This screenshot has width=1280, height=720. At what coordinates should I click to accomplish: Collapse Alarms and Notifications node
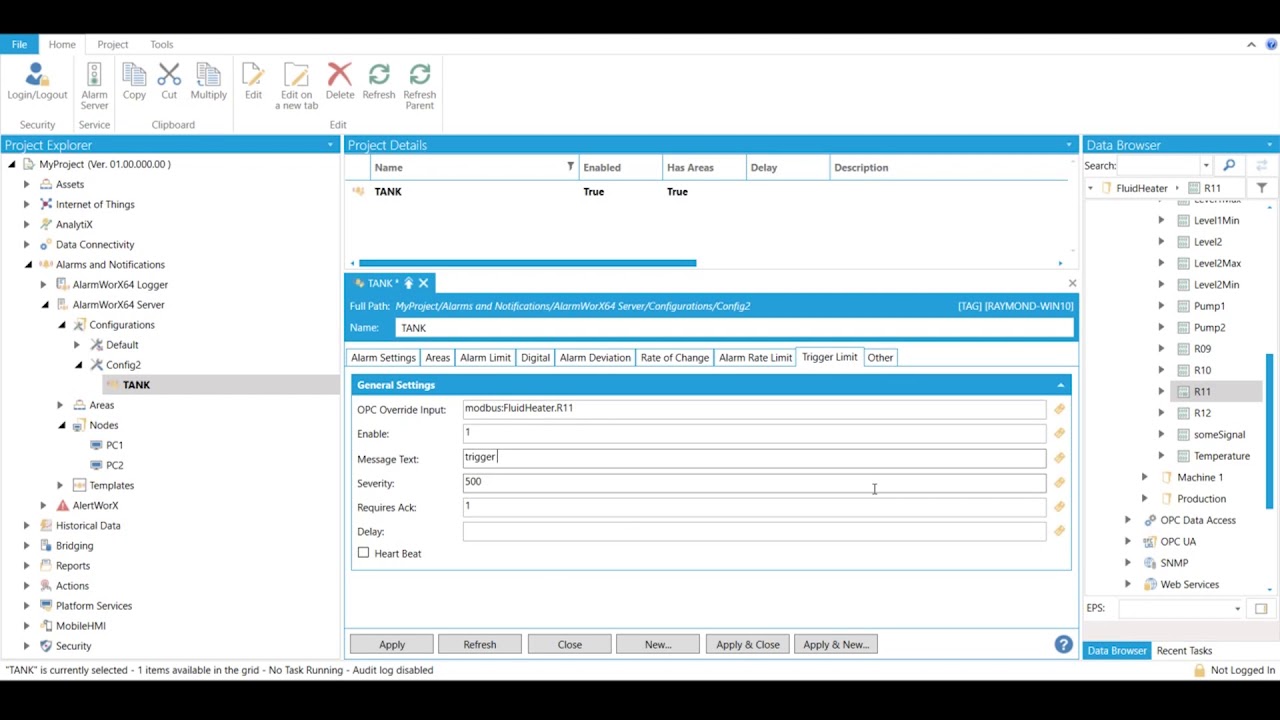pos(28,265)
